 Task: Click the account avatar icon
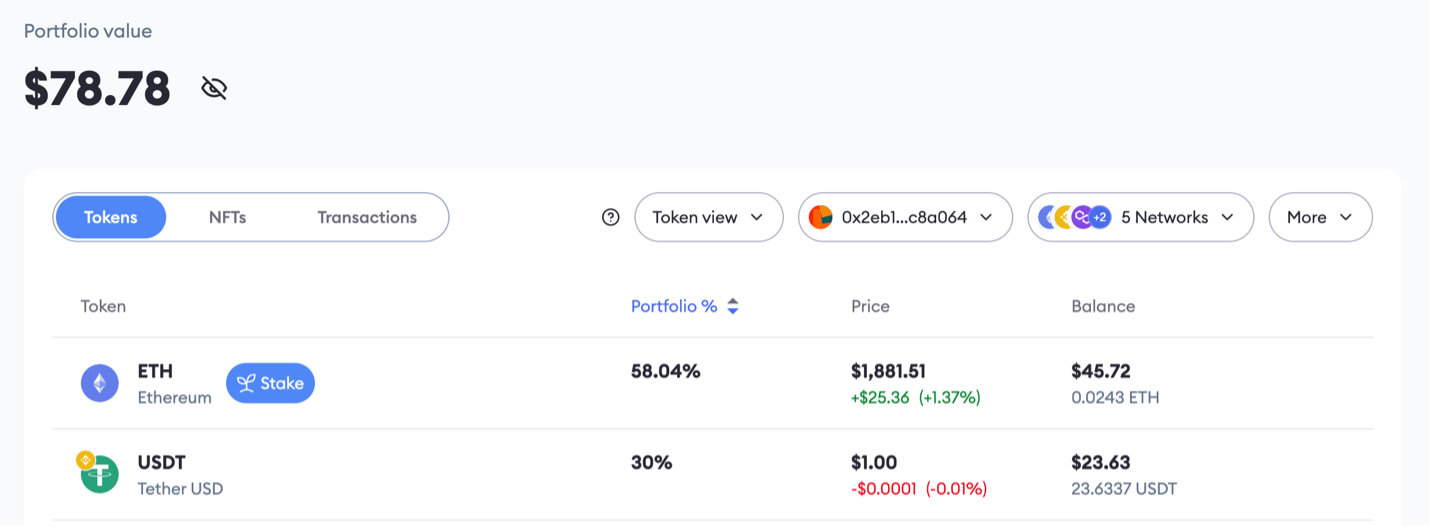[821, 217]
